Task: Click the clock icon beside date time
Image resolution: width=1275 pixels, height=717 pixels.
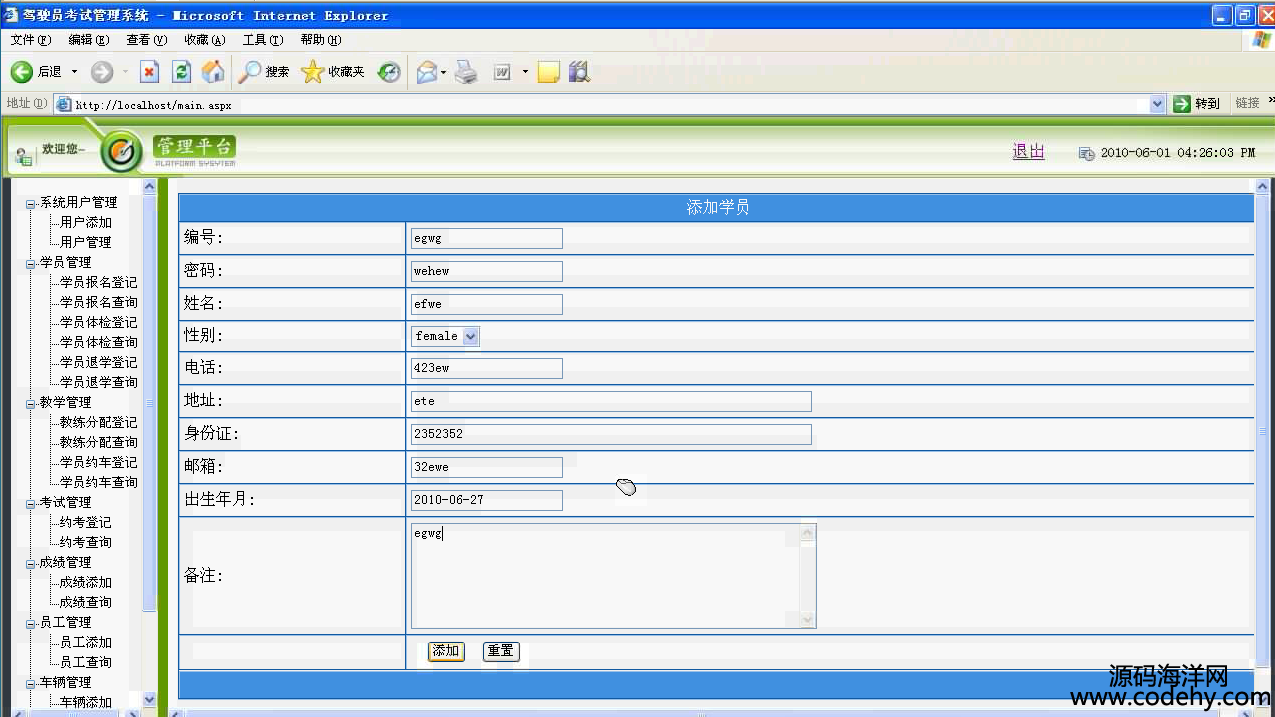Action: pyautogui.click(x=1086, y=153)
